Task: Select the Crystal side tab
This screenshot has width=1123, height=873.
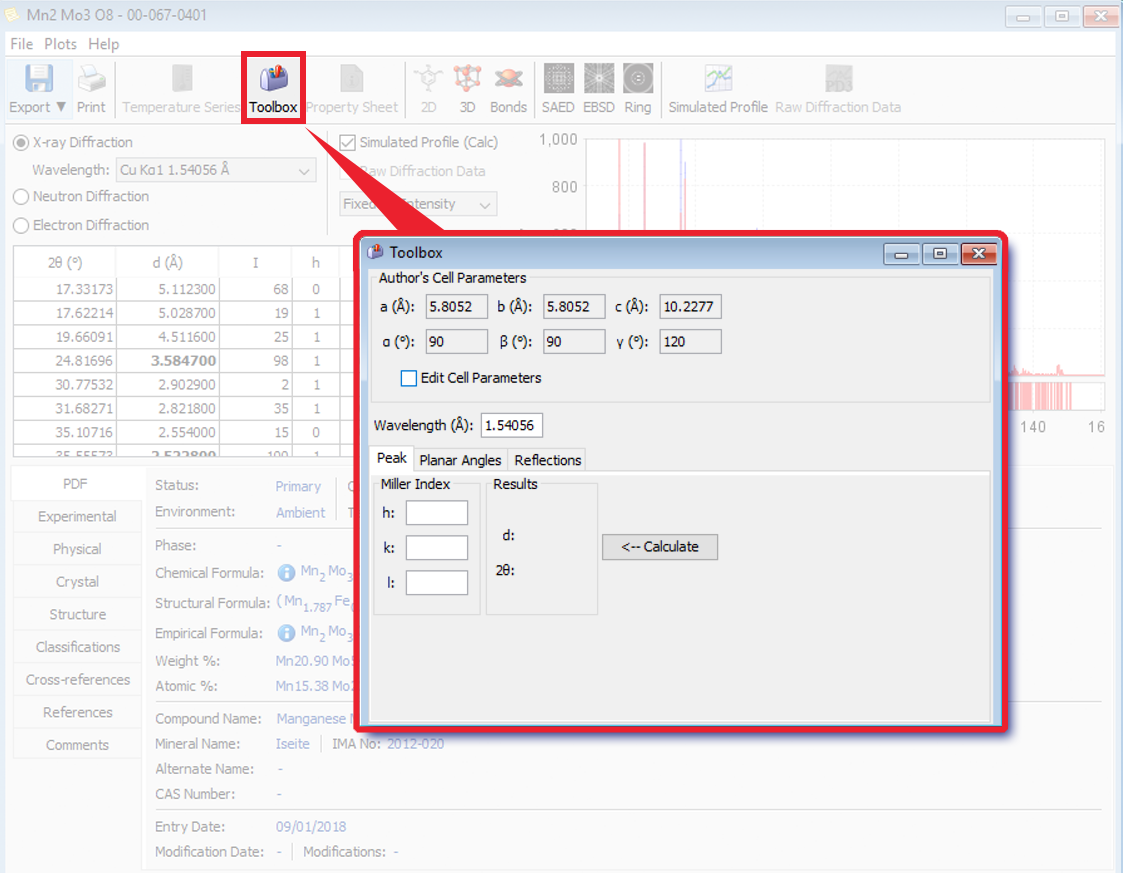Action: (x=77, y=582)
